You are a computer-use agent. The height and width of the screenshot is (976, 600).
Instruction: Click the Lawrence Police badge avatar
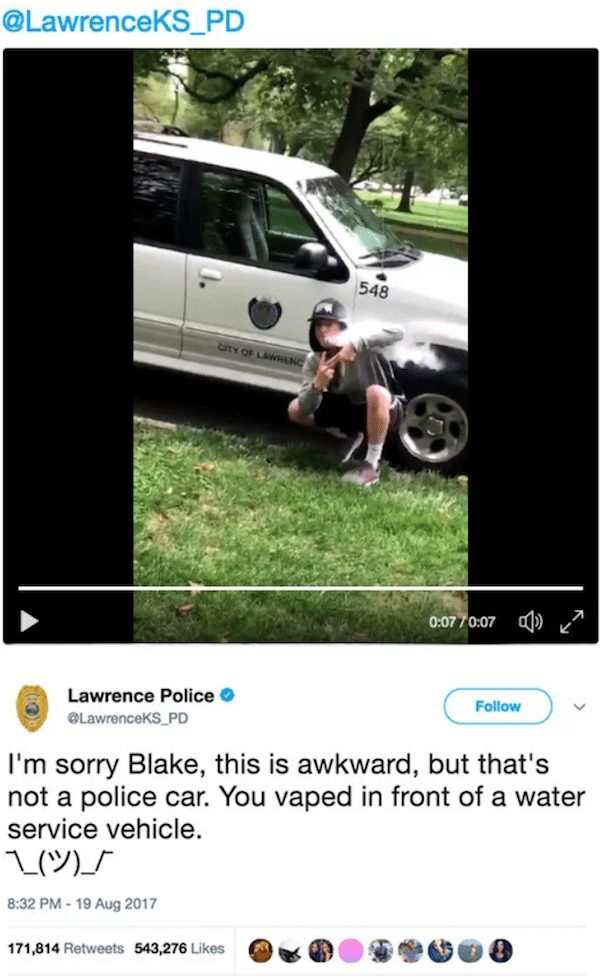point(33,707)
